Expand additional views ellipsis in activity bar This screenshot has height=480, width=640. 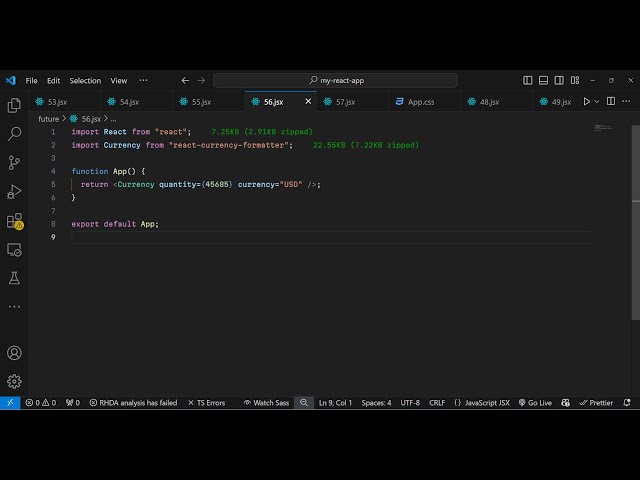pyautogui.click(x=14, y=306)
